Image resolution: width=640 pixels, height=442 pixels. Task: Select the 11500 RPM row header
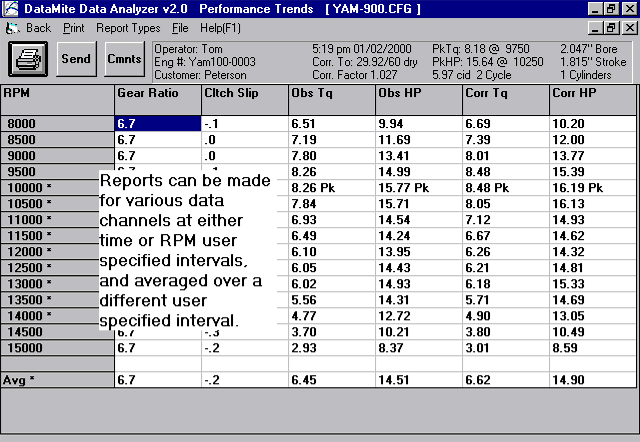point(50,235)
